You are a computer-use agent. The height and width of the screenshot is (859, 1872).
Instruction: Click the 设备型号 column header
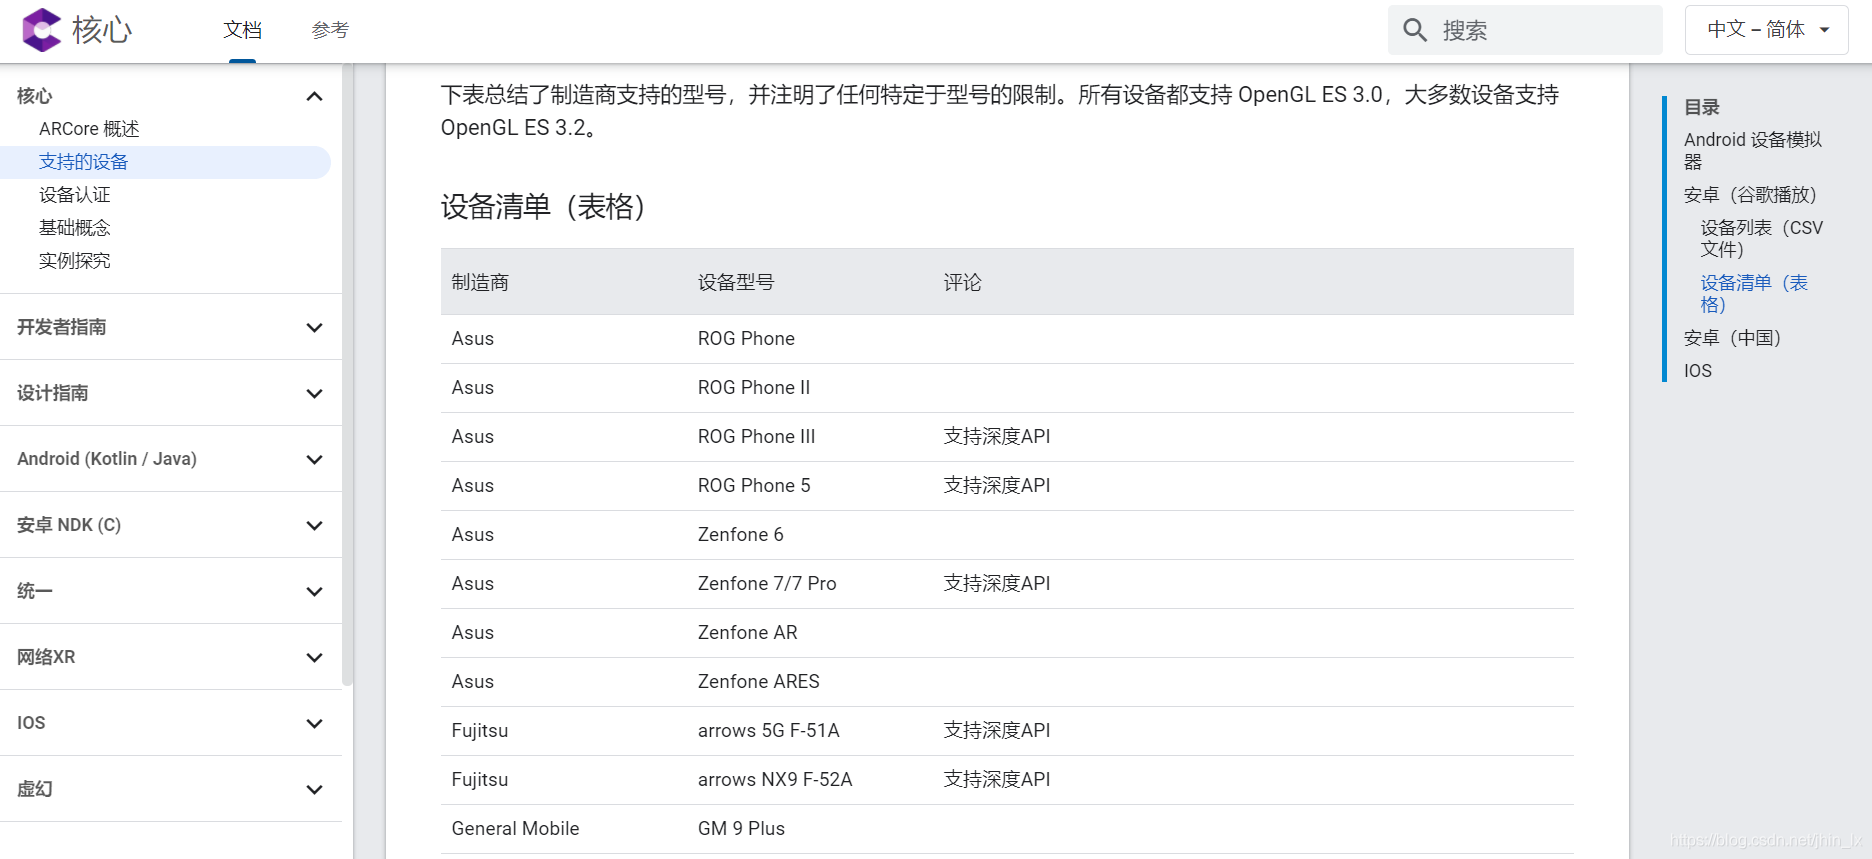point(736,283)
